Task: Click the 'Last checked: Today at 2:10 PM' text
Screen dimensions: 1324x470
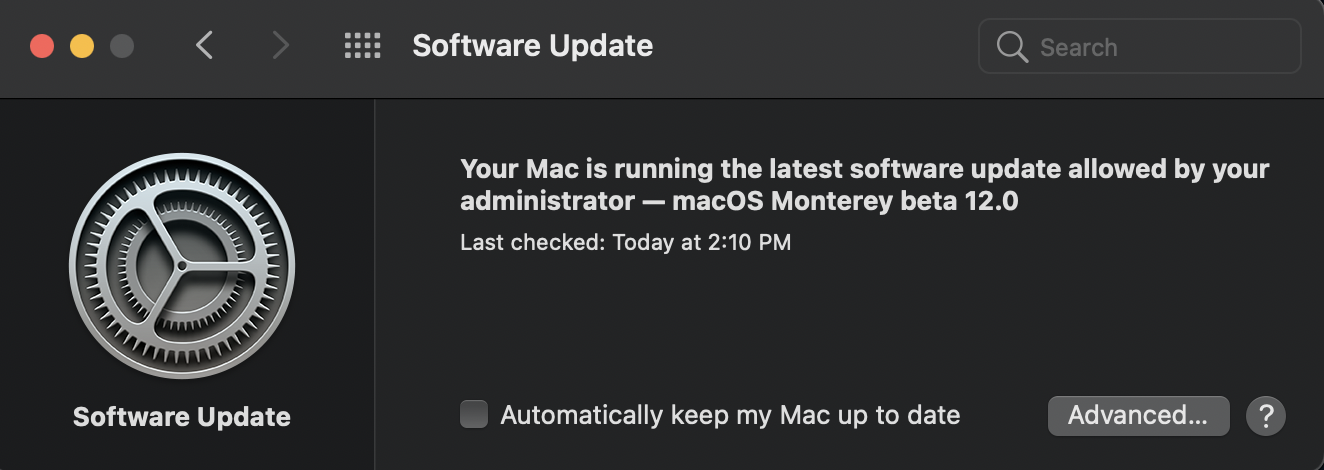Action: [x=626, y=242]
